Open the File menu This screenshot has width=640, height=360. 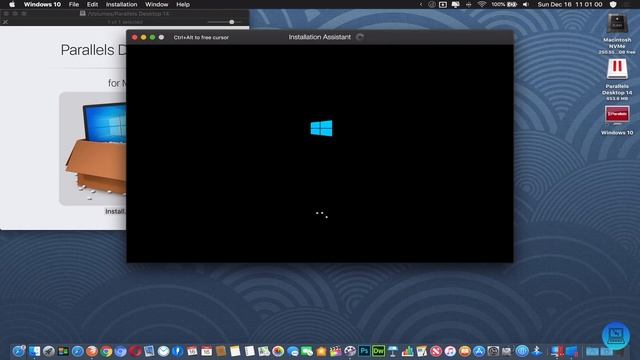click(74, 4)
